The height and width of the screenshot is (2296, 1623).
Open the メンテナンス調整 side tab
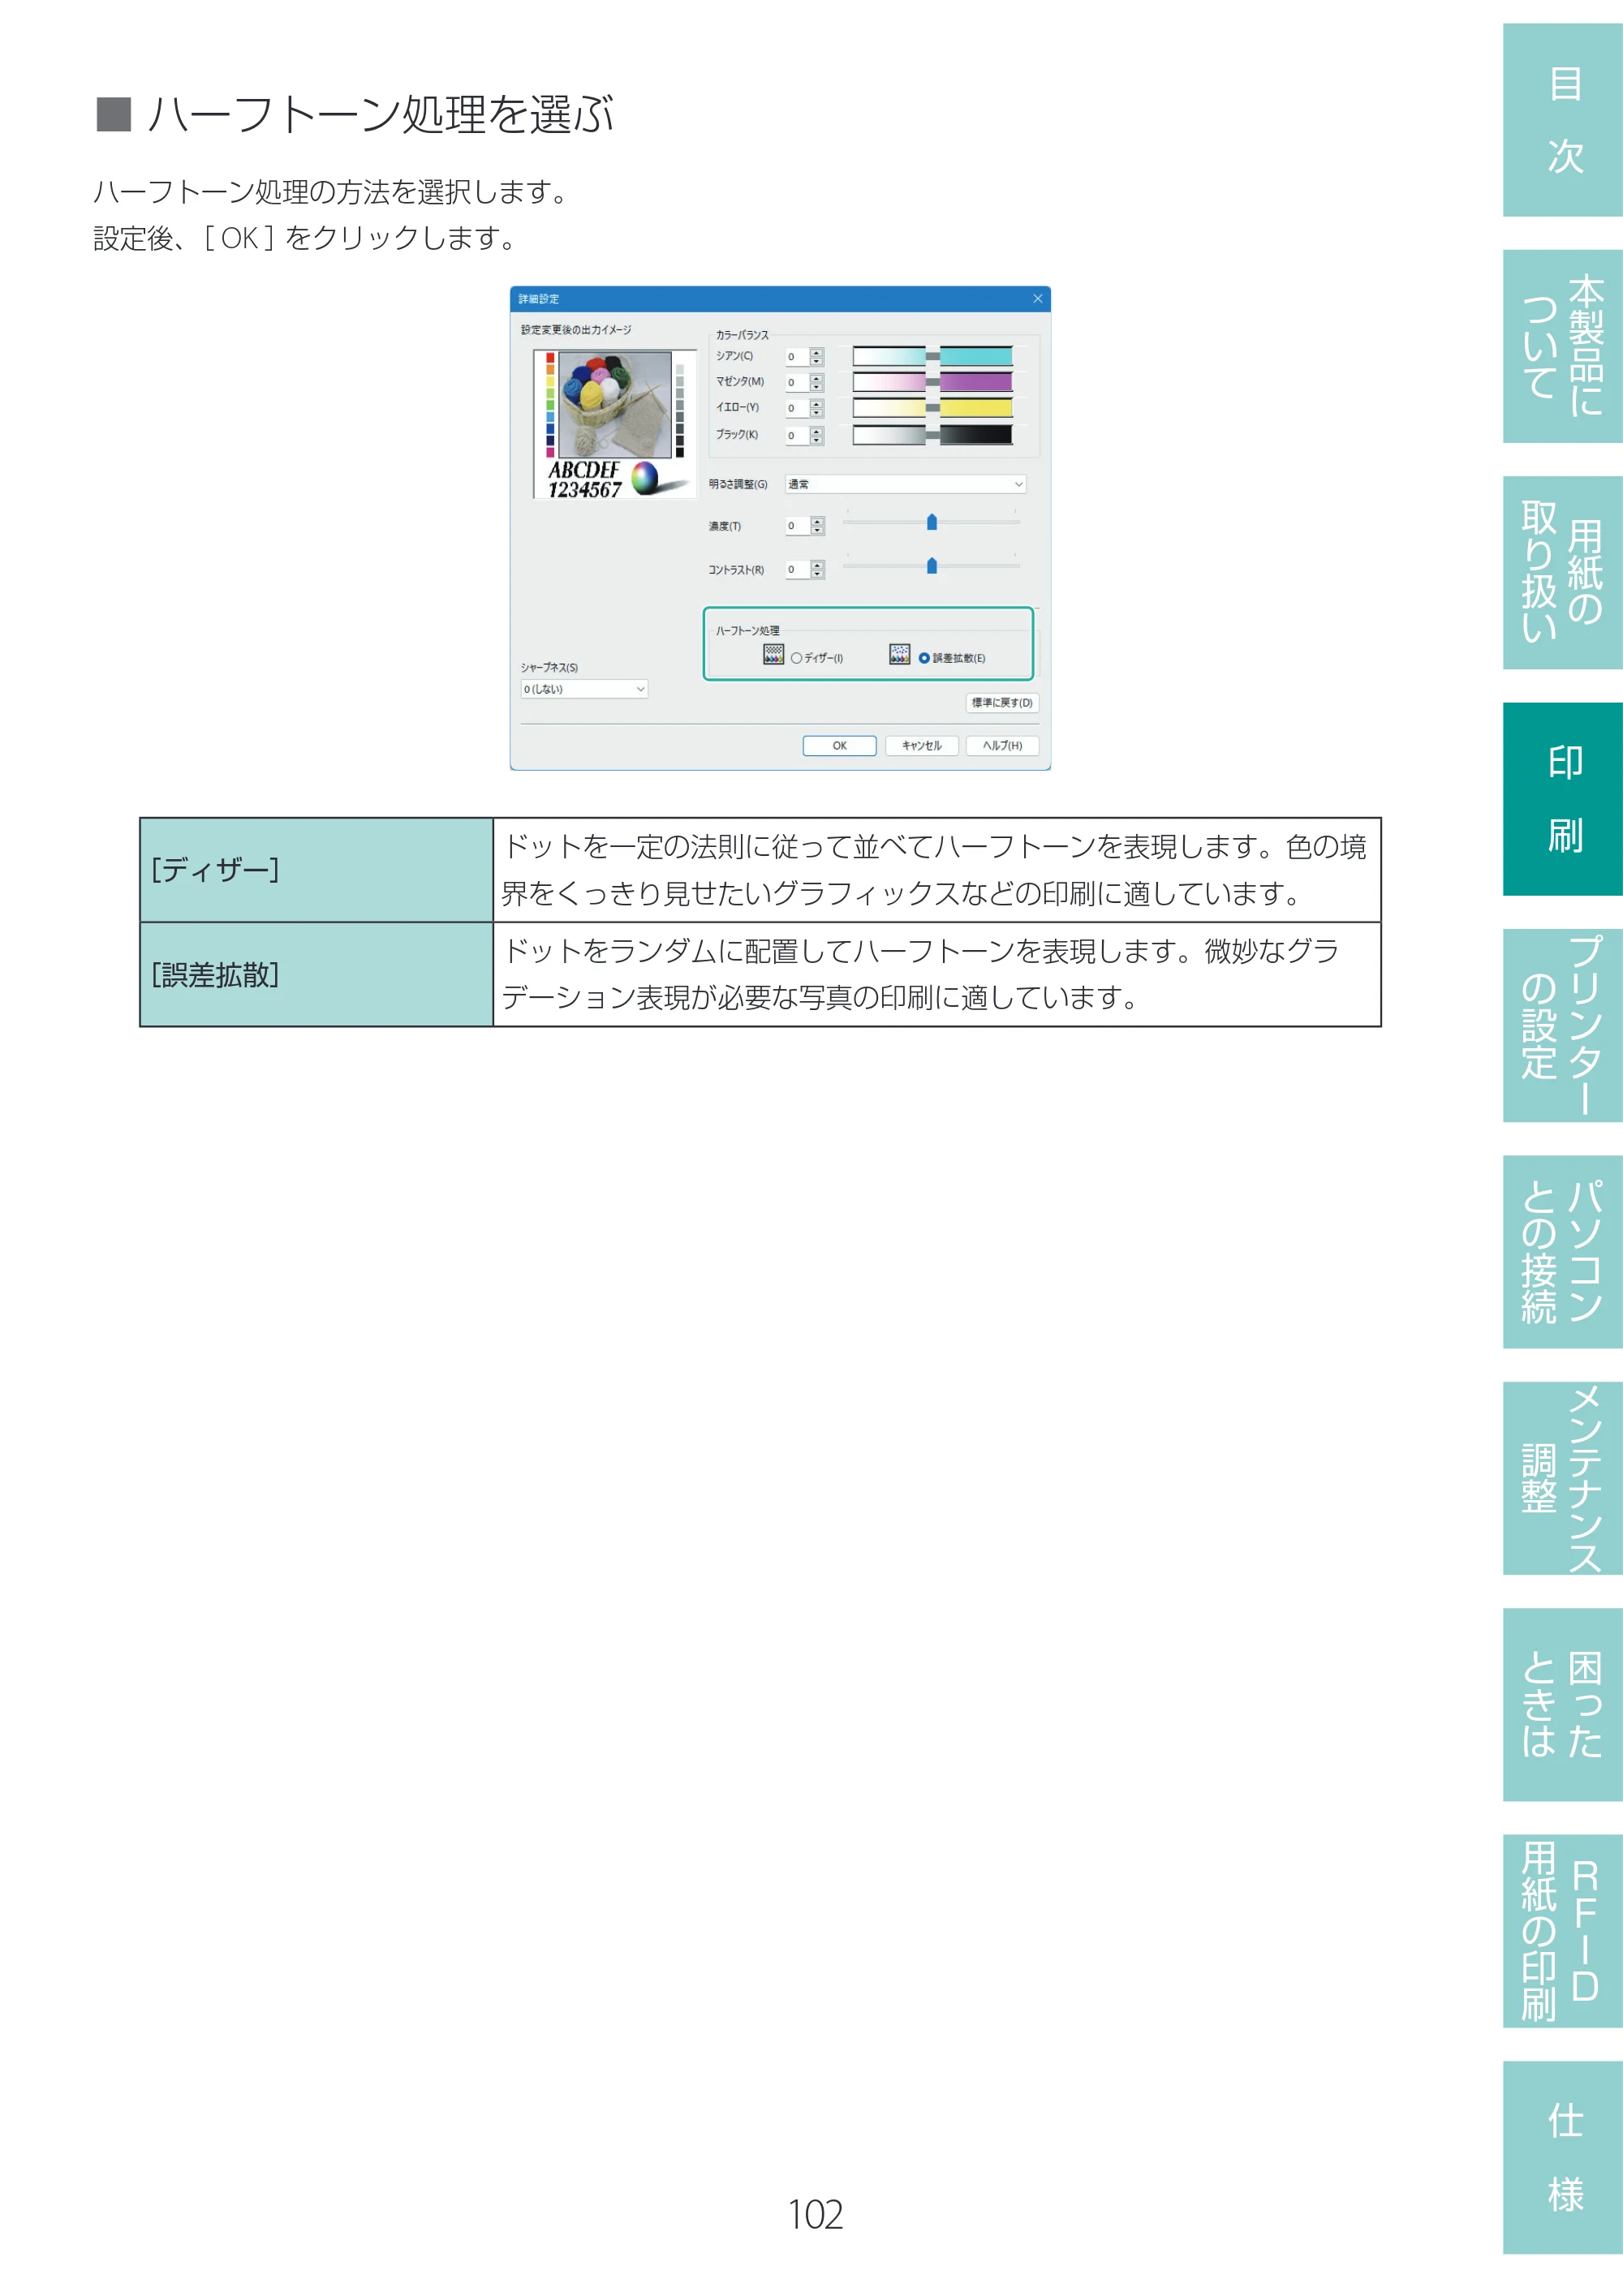click(1563, 1479)
